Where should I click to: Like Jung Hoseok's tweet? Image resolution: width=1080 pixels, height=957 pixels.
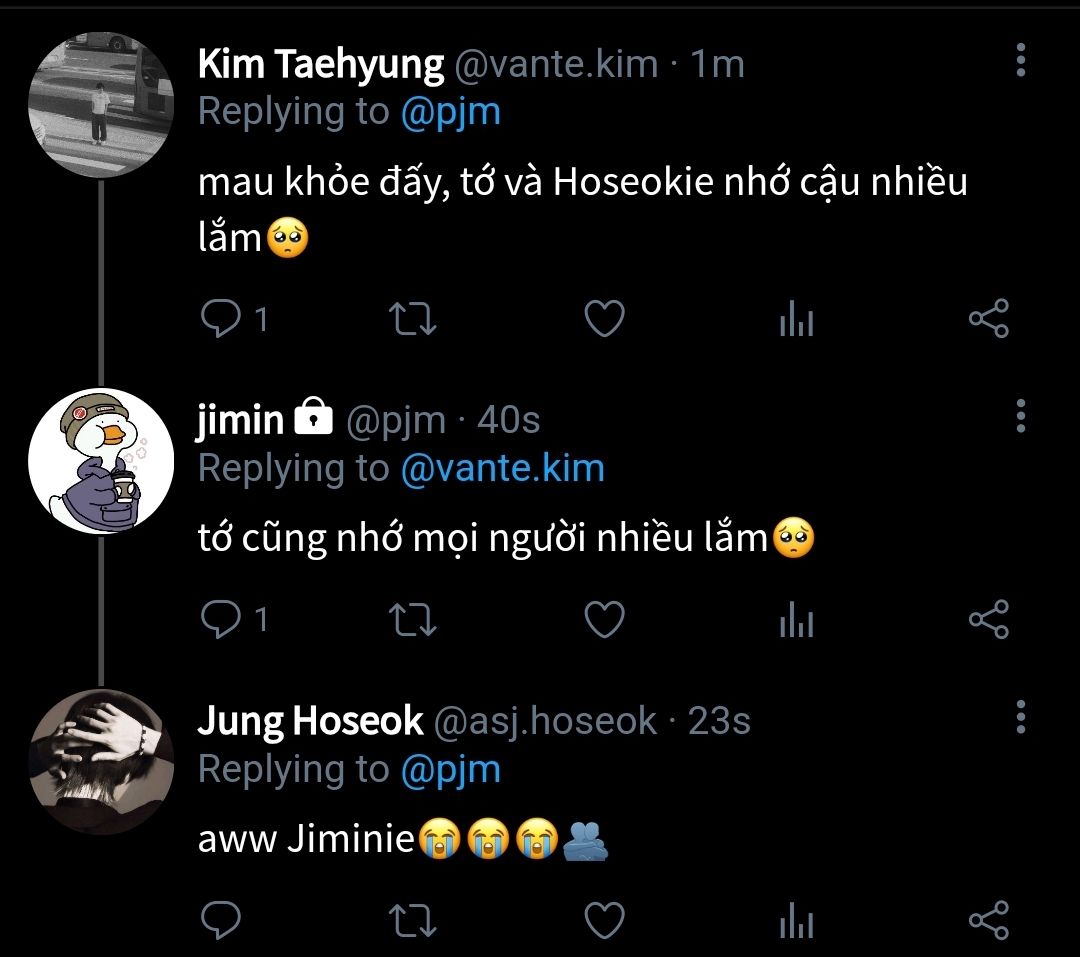point(603,920)
